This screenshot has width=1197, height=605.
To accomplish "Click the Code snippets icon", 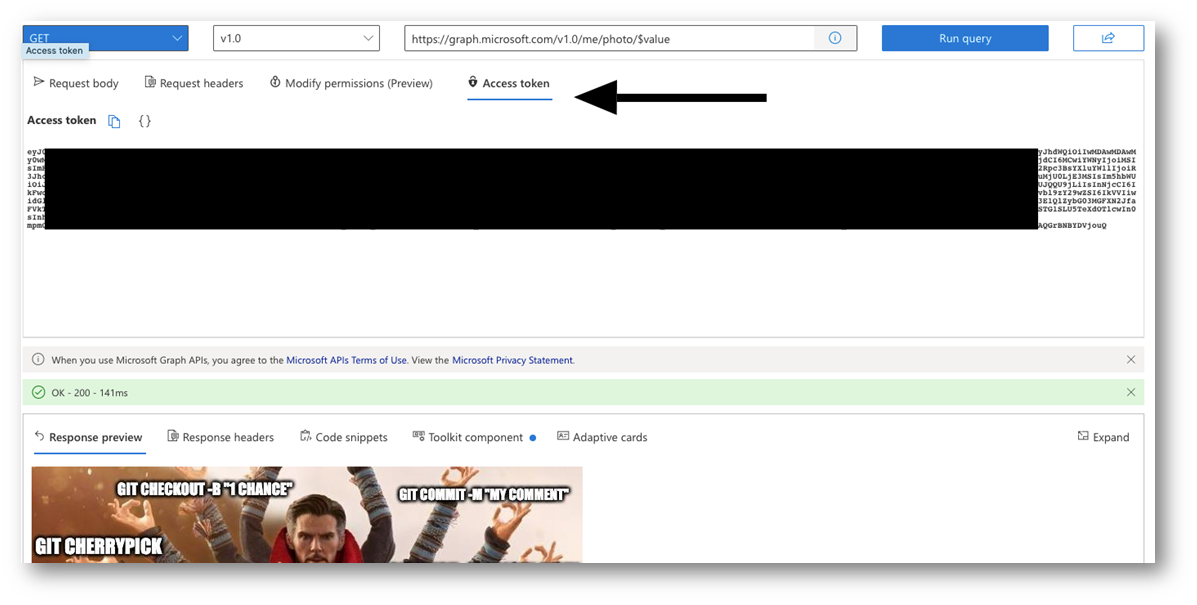I will point(306,436).
